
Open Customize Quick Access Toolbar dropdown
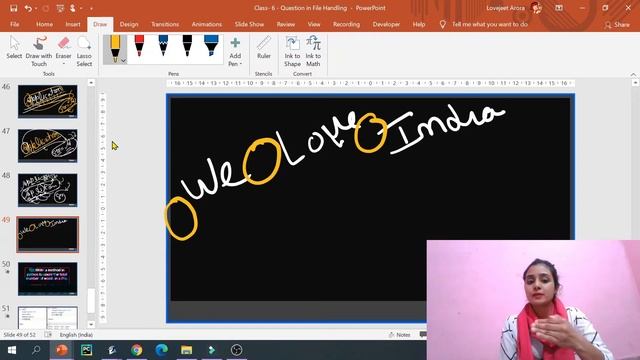[x=91, y=8]
